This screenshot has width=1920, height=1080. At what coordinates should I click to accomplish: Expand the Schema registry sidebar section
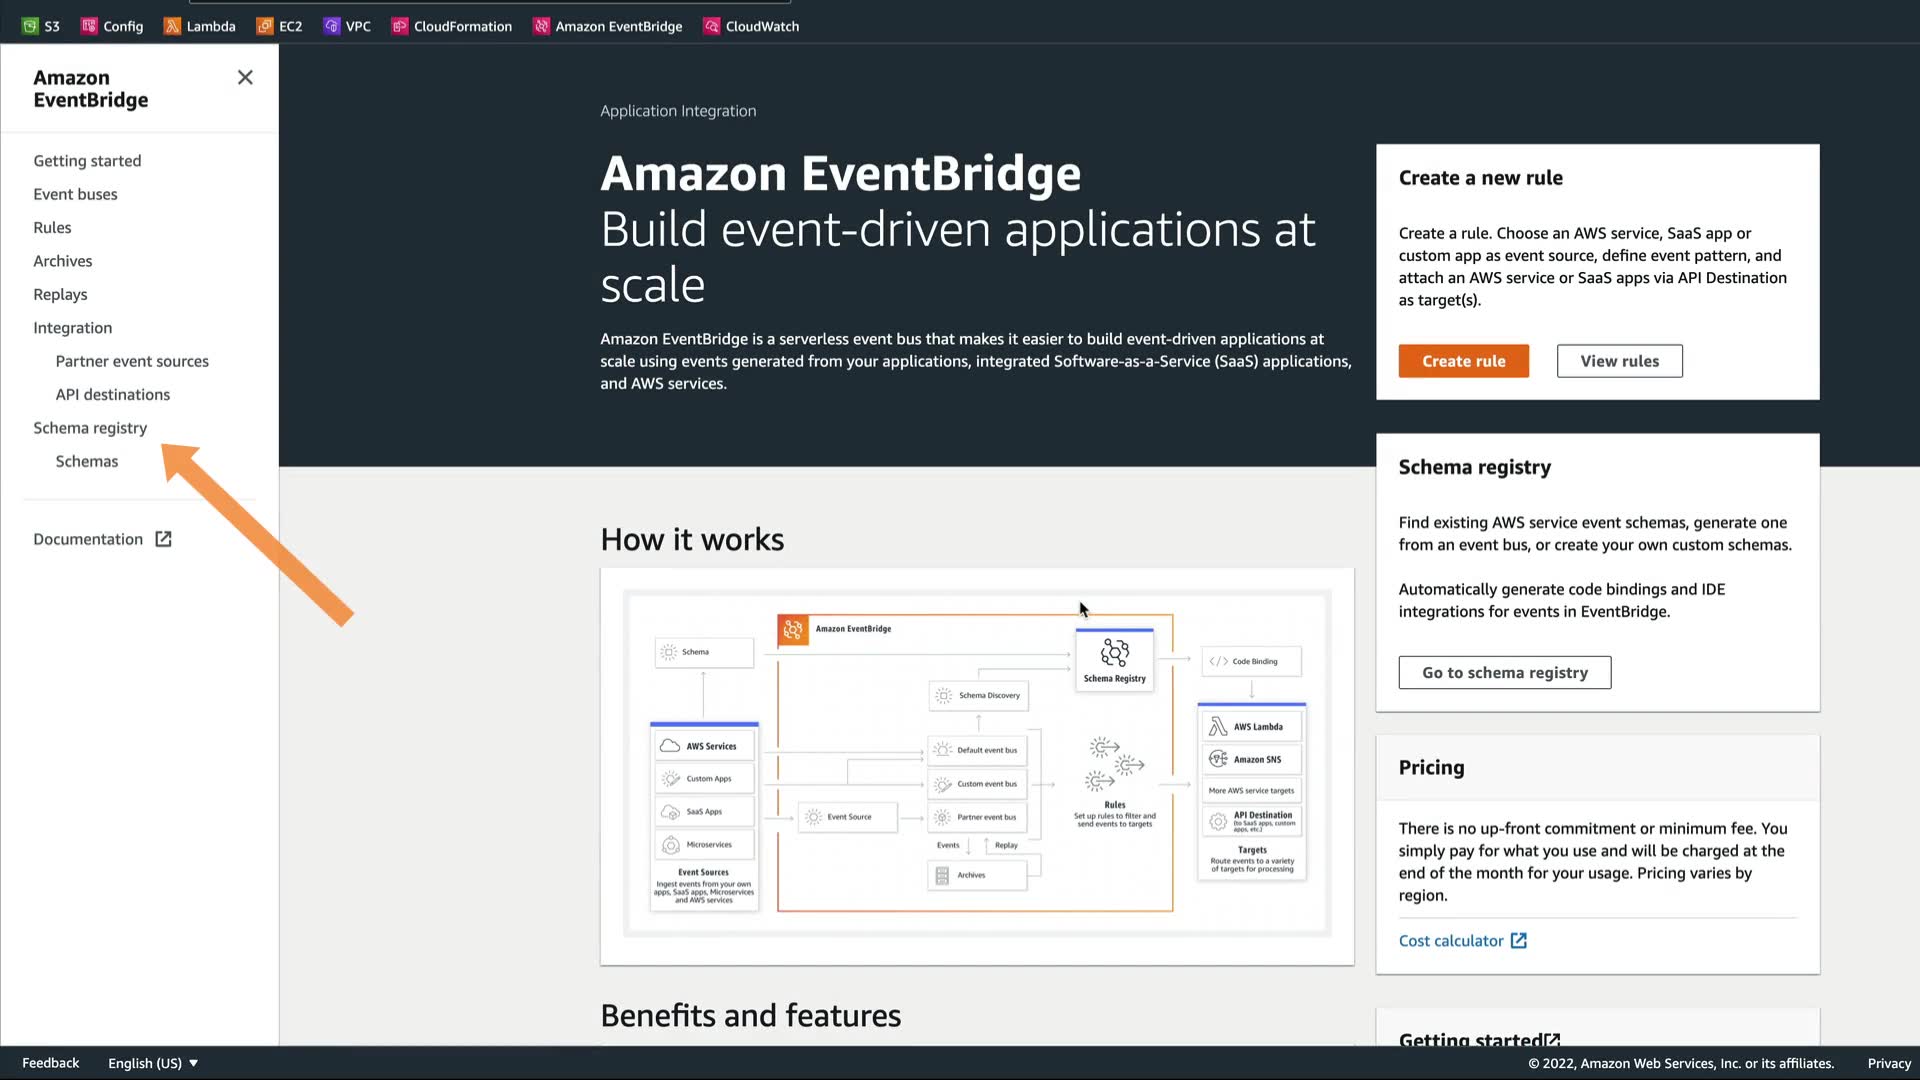coord(90,428)
